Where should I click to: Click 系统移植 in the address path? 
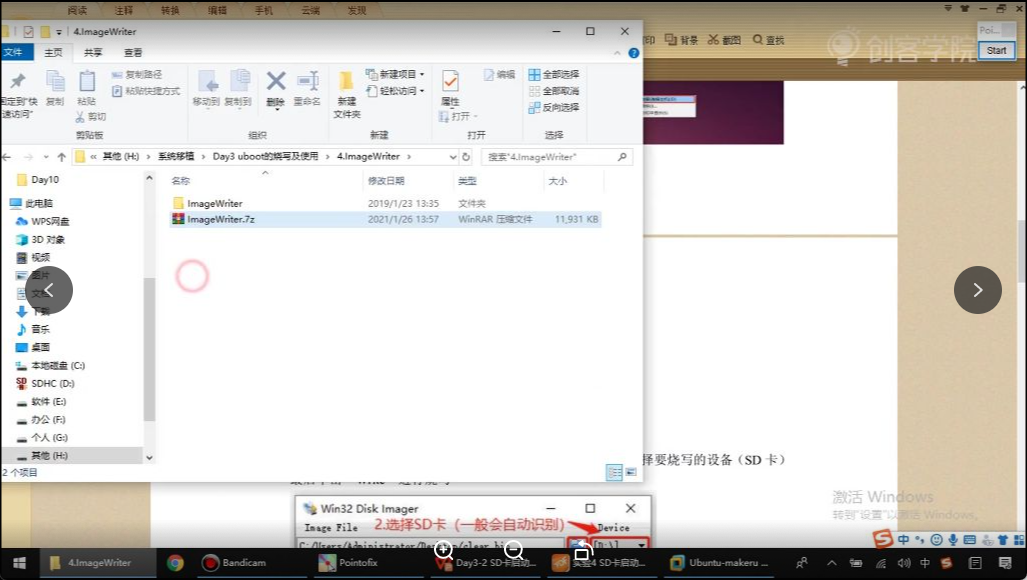176,156
